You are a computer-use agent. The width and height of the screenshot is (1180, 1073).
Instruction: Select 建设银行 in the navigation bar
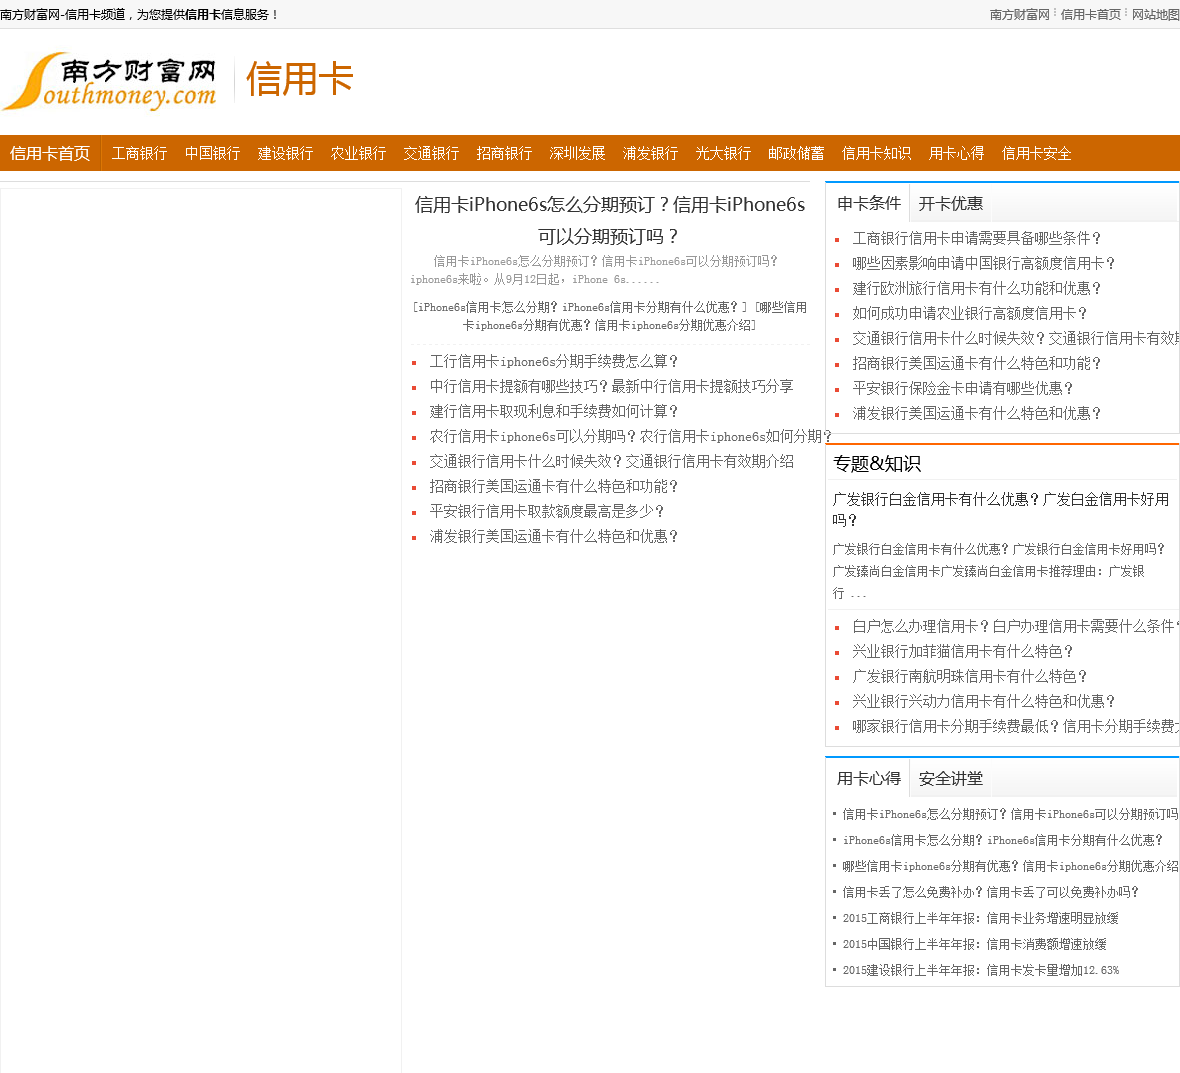point(285,154)
